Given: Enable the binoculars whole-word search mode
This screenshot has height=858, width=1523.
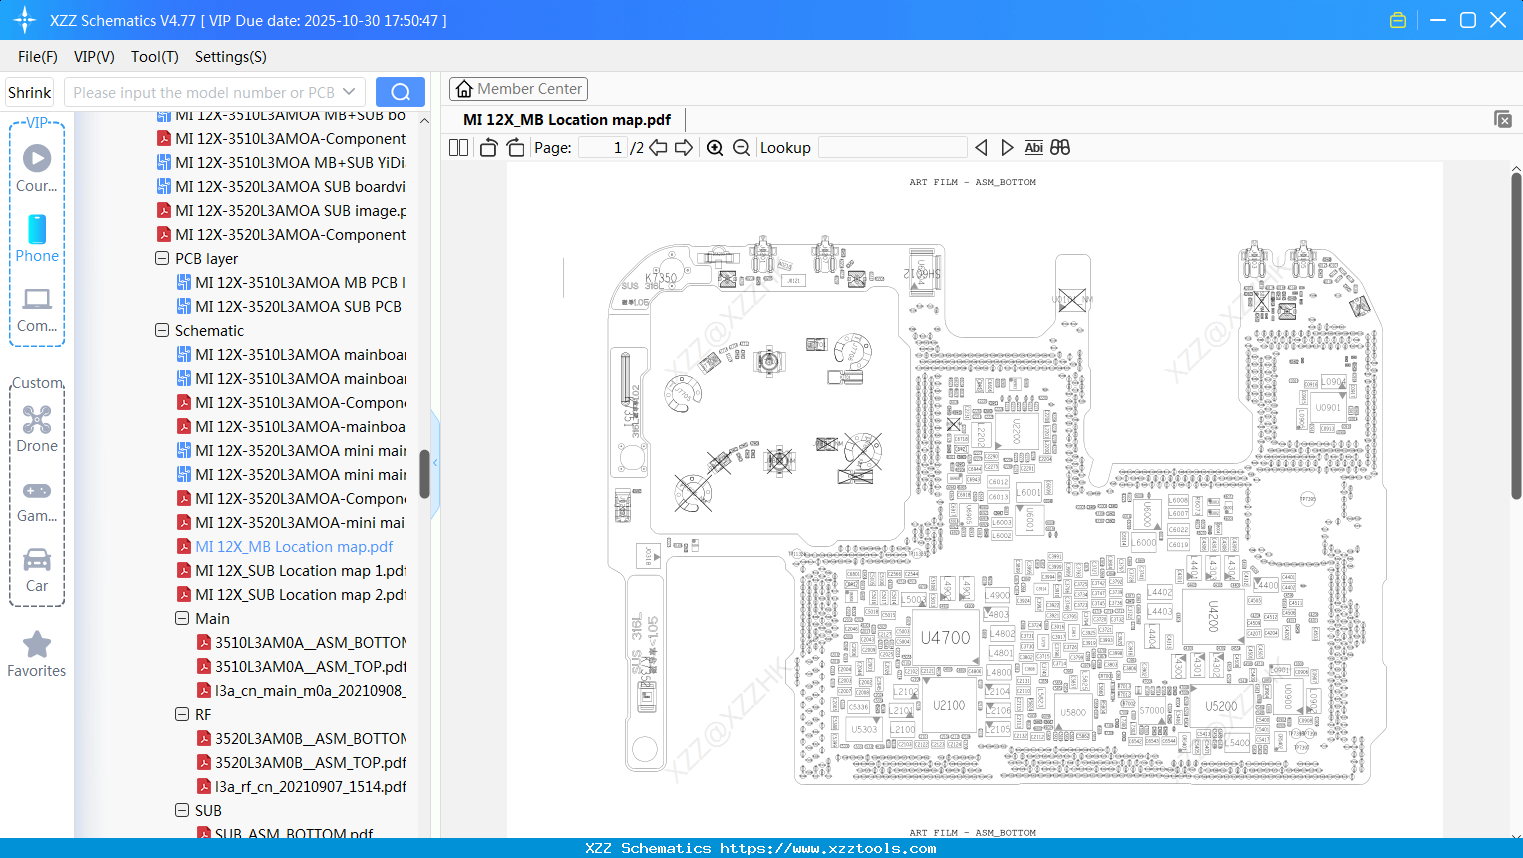Looking at the screenshot, I should [x=1059, y=147].
